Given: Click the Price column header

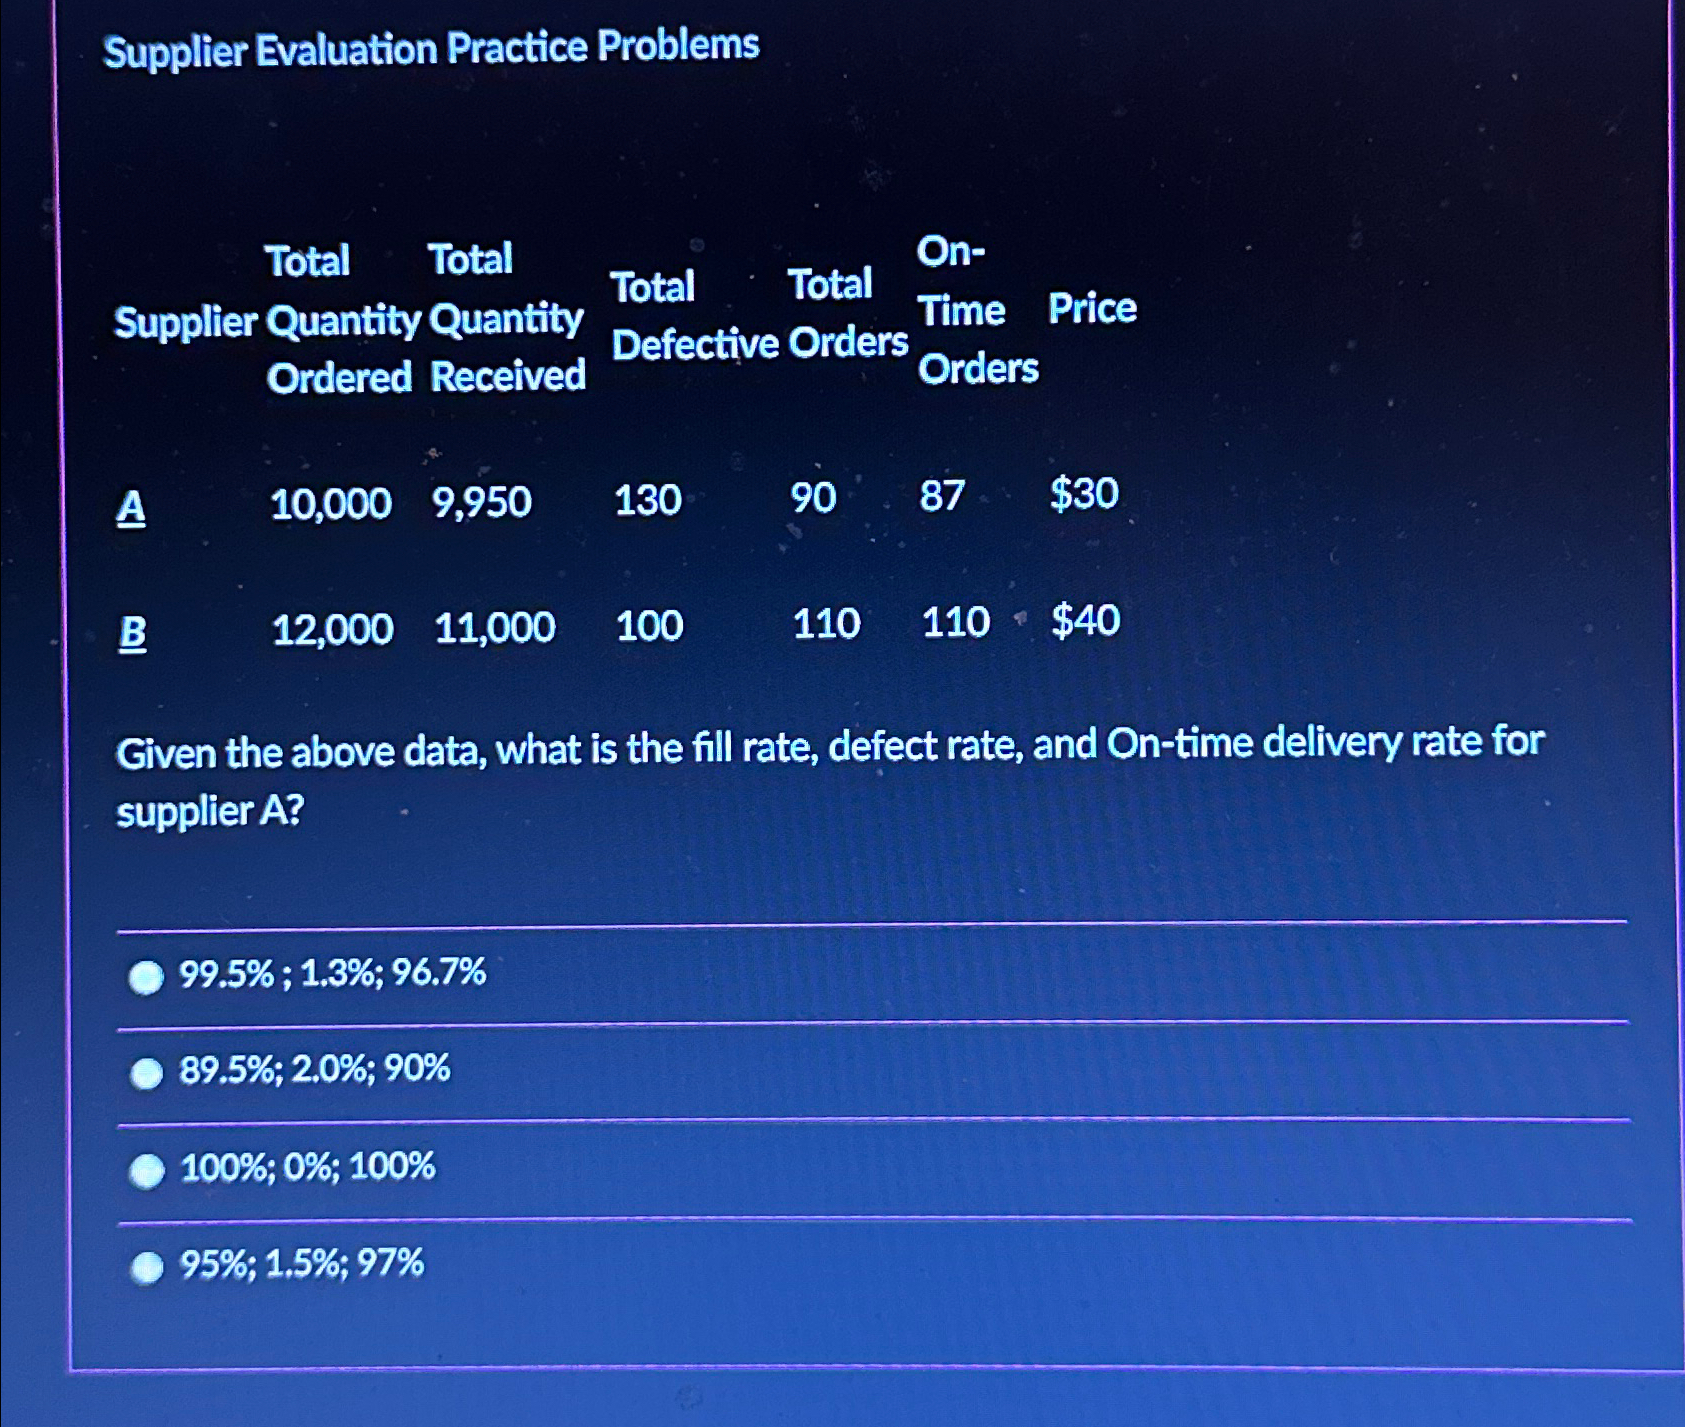Looking at the screenshot, I should pos(1092,310).
